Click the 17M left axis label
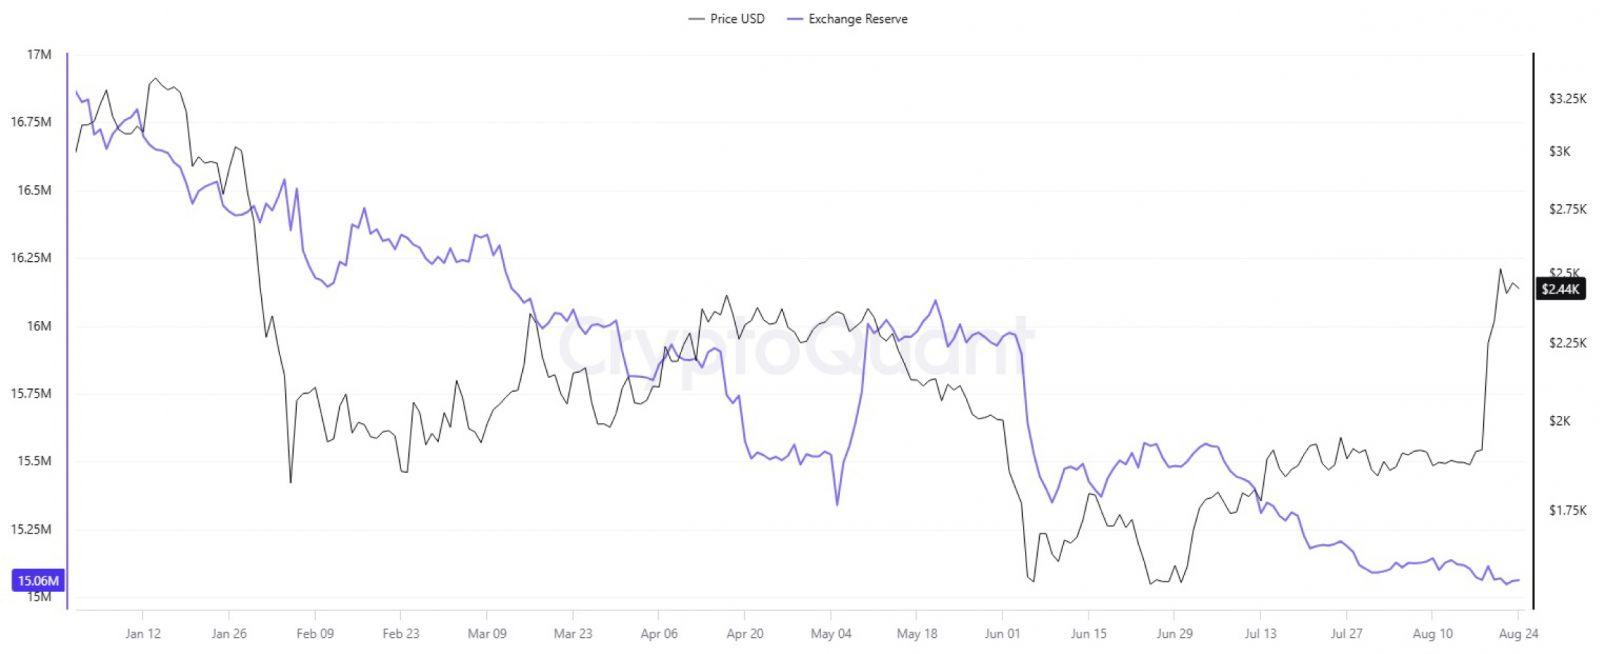This screenshot has width=1600, height=654. point(39,55)
